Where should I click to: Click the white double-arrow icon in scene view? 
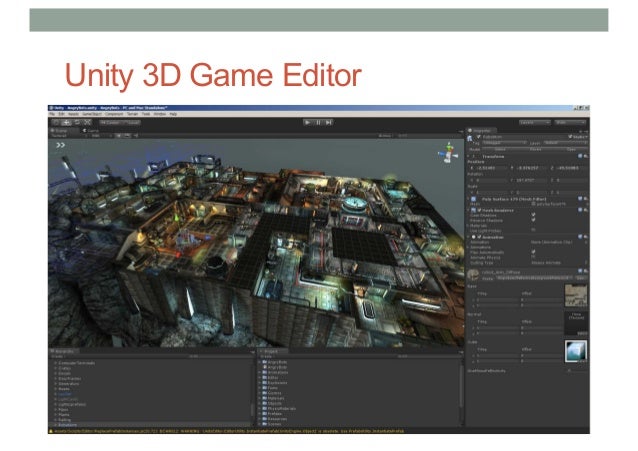pos(61,145)
